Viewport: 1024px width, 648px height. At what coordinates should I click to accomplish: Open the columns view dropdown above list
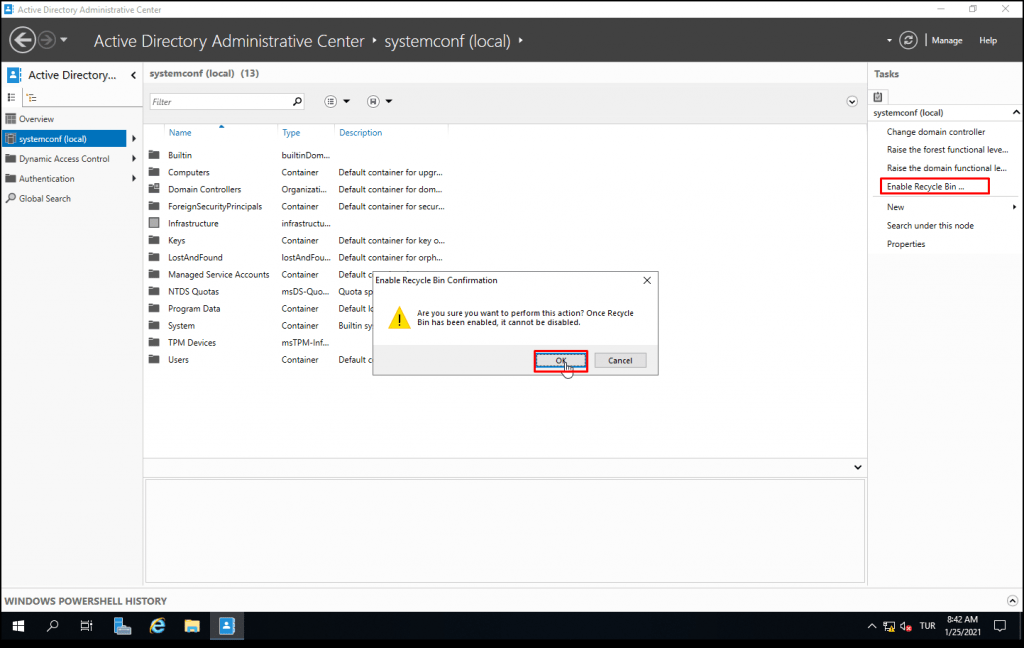(330, 101)
